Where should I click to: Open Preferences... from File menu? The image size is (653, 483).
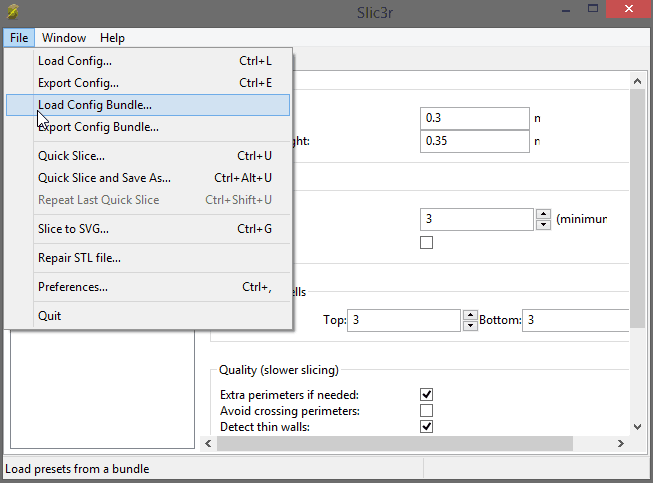(73, 287)
